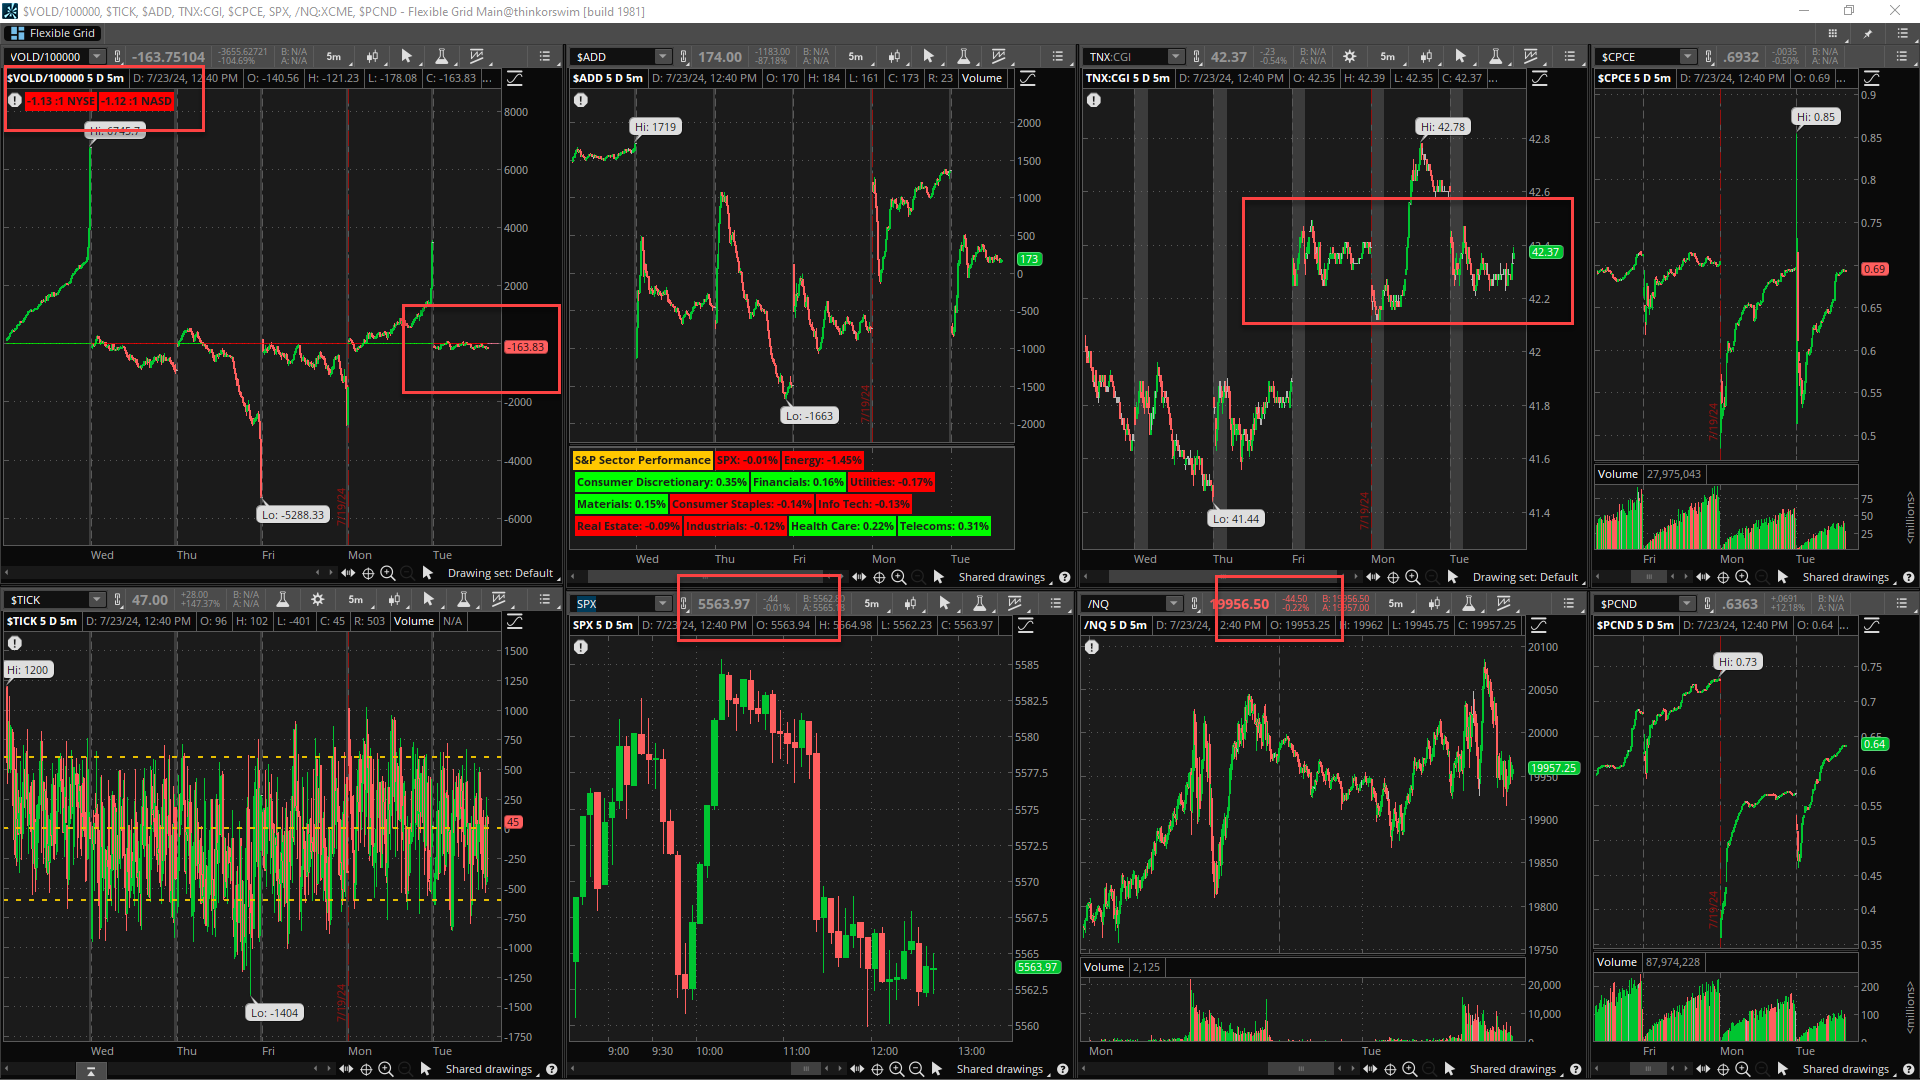The width and height of the screenshot is (1920, 1080).
Task: Click the help question mark below $CPCE chart
Action: 1908,577
